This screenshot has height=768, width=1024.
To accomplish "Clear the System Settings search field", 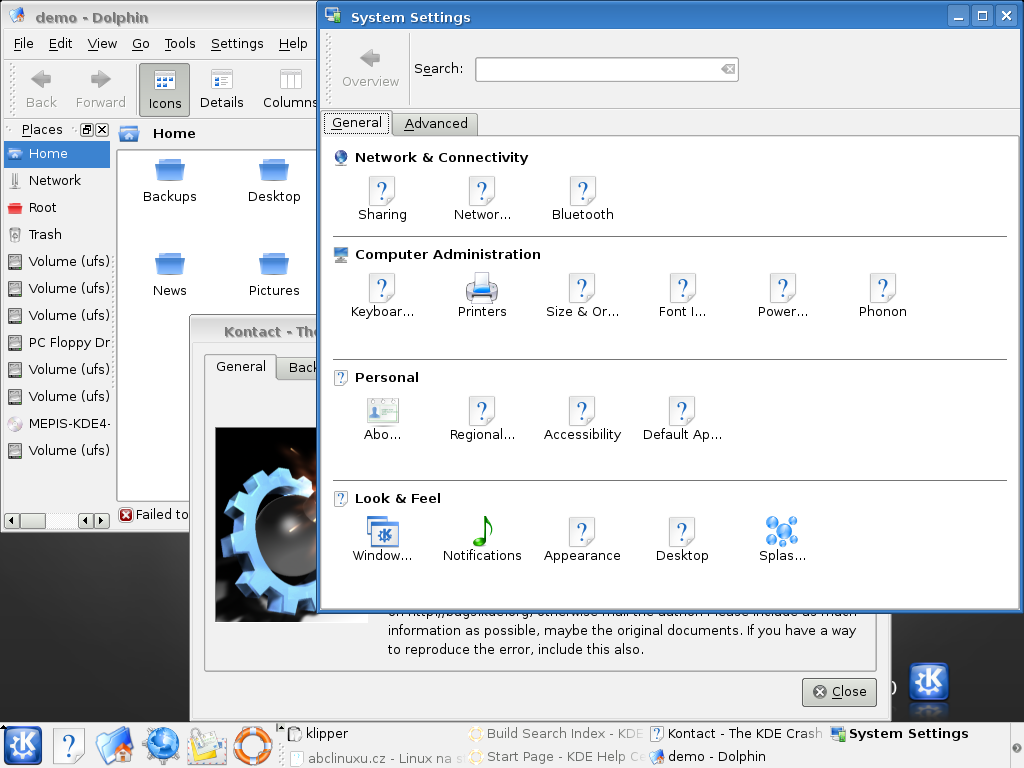I will 728,69.
